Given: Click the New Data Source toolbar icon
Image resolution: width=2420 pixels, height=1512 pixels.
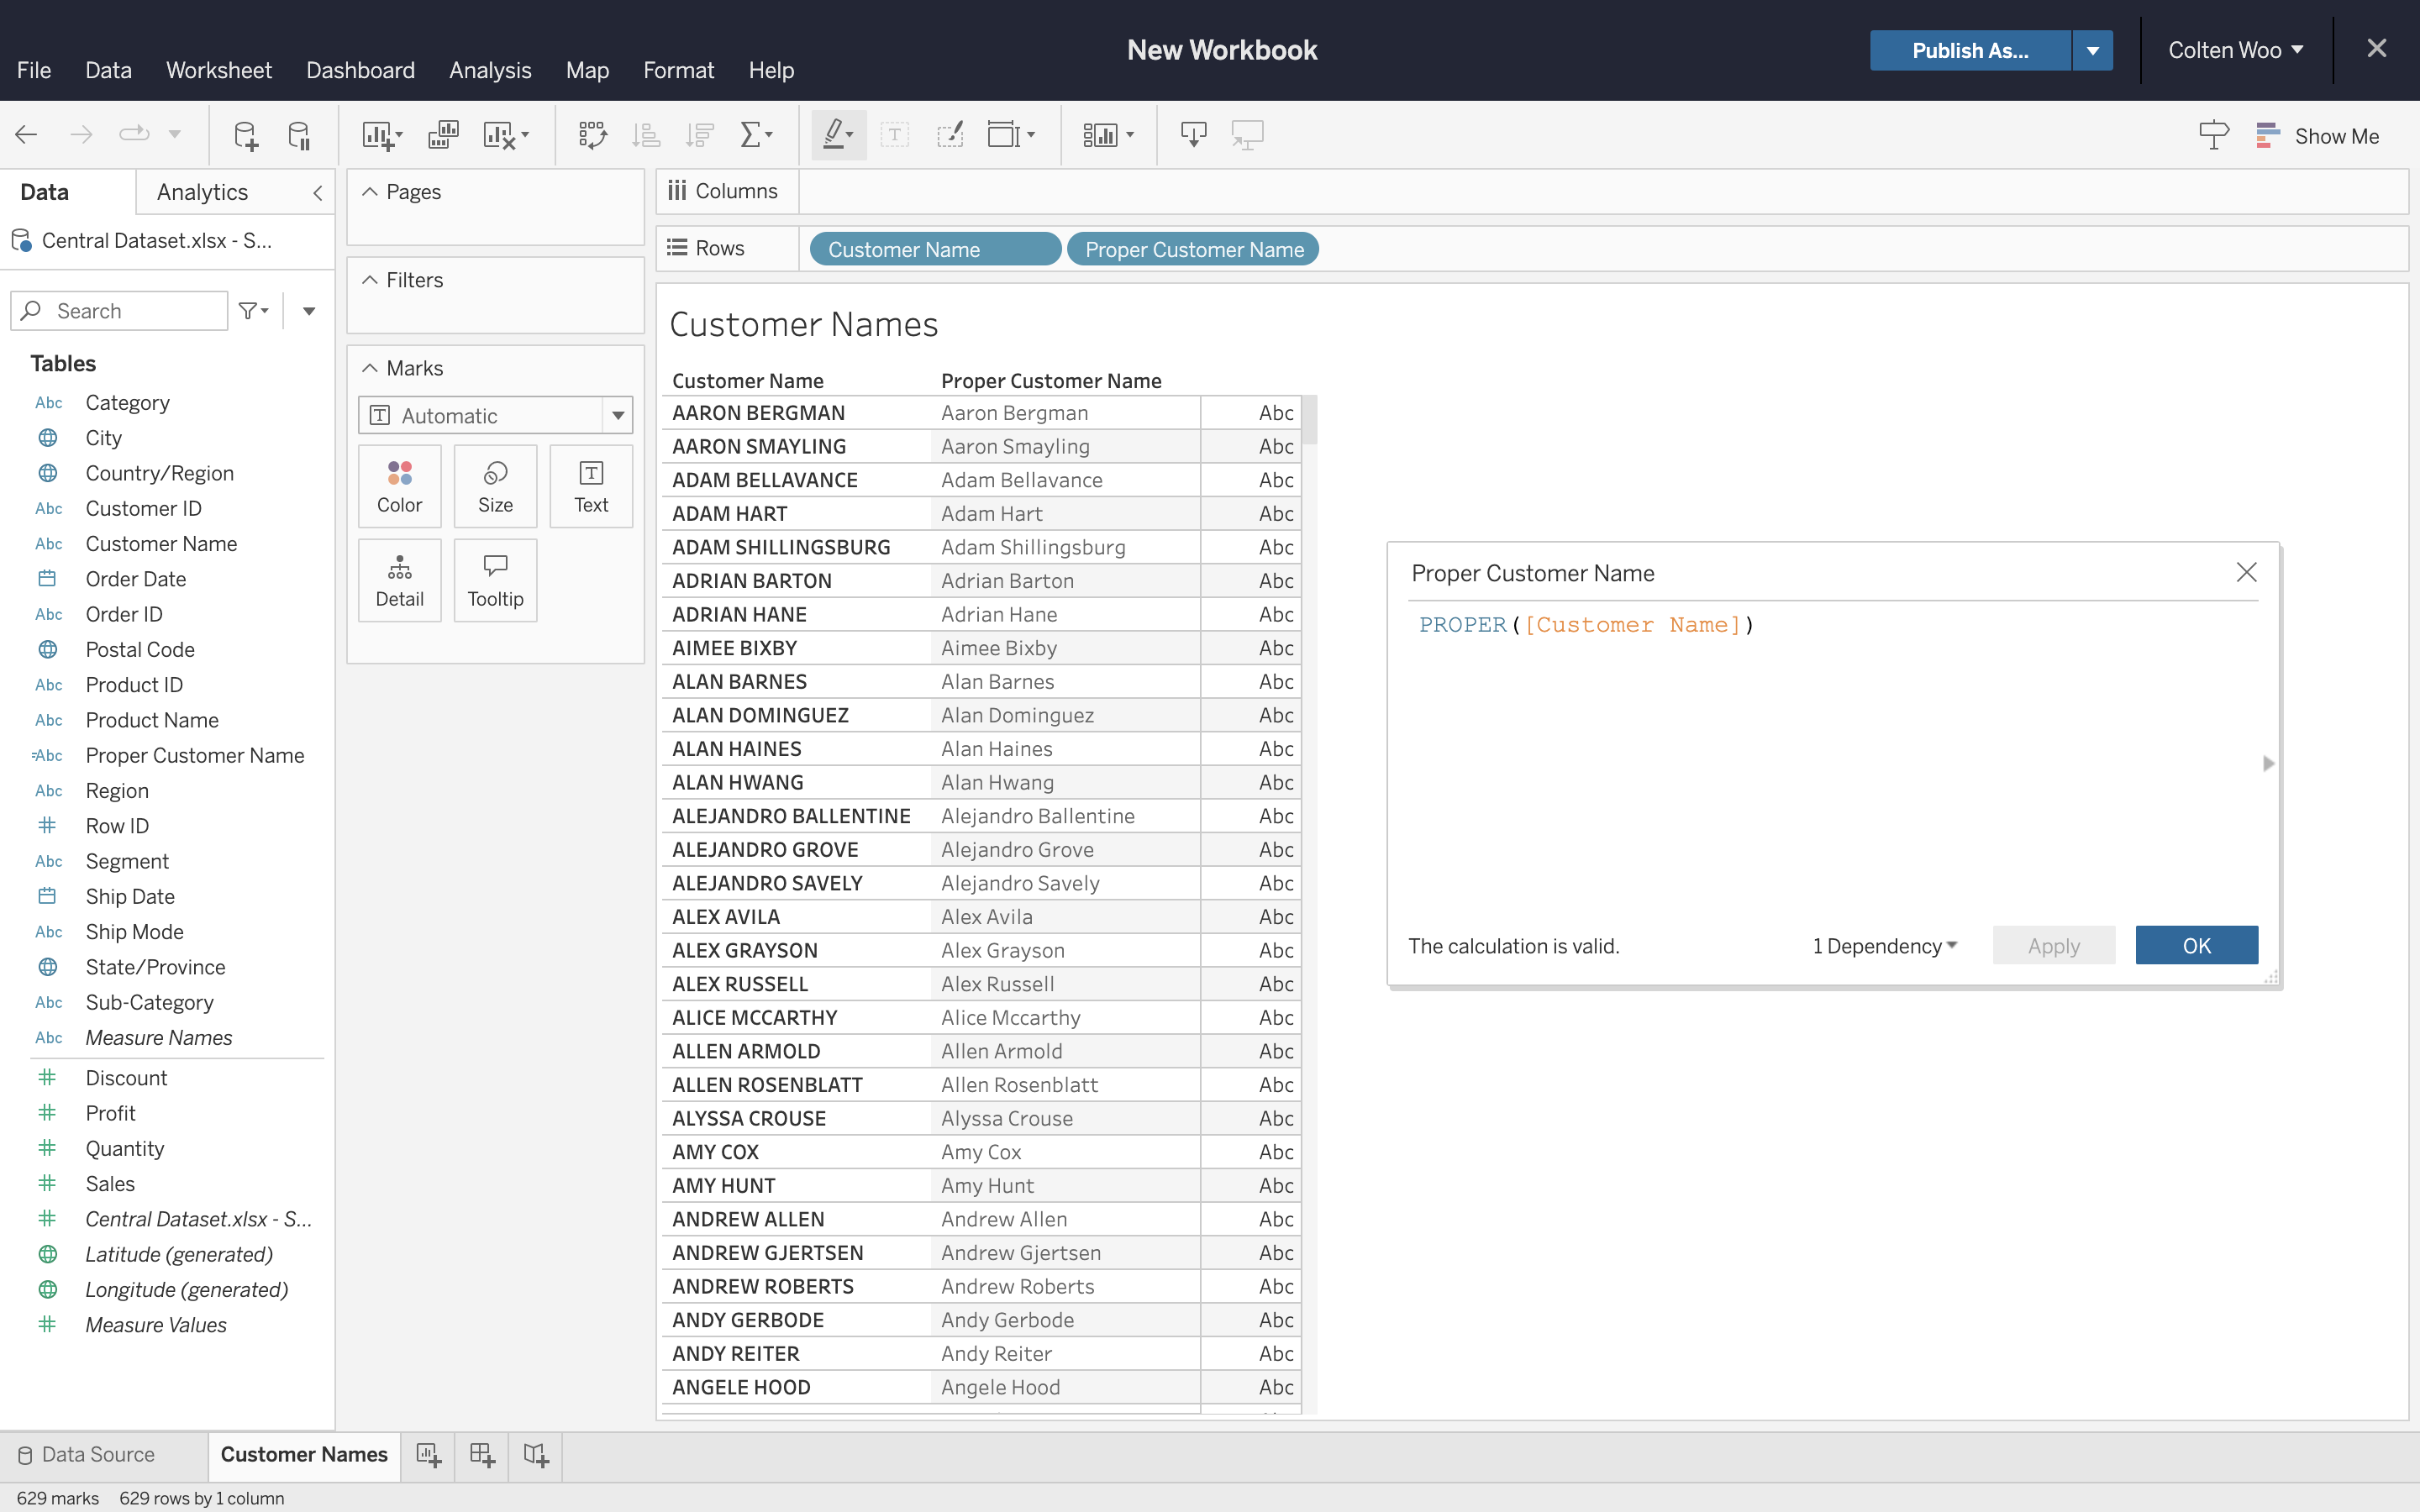Looking at the screenshot, I should click(245, 135).
